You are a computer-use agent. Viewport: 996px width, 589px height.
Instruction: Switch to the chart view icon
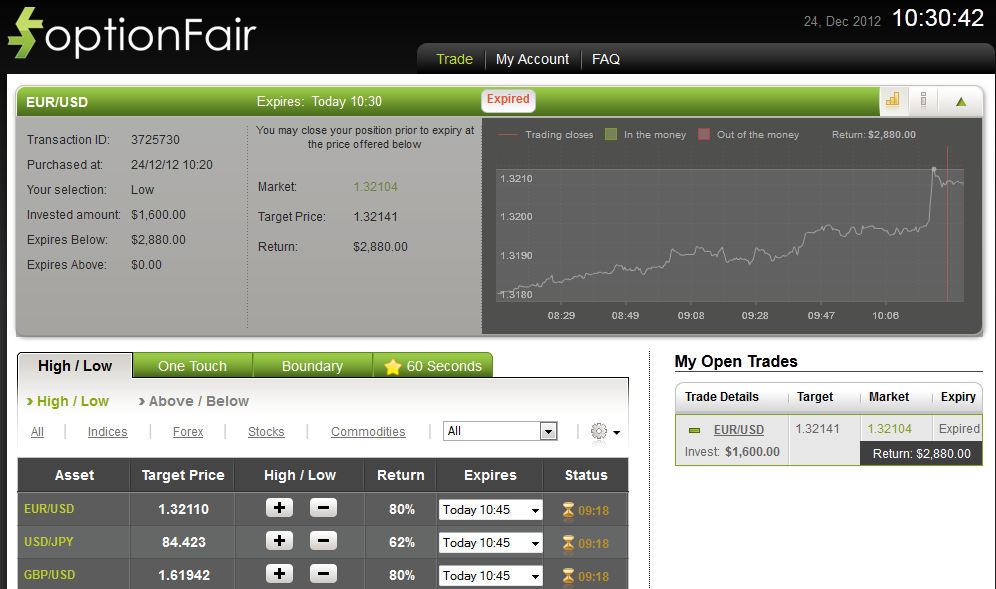pyautogui.click(x=893, y=100)
